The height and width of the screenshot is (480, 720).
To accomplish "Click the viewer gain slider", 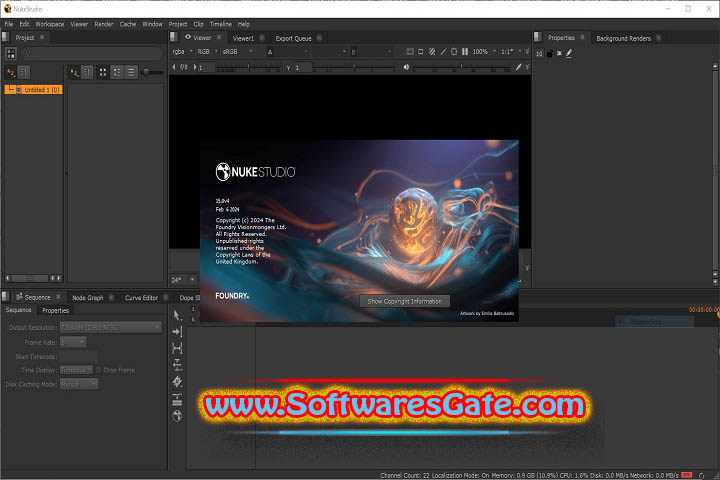I will 248,68.
